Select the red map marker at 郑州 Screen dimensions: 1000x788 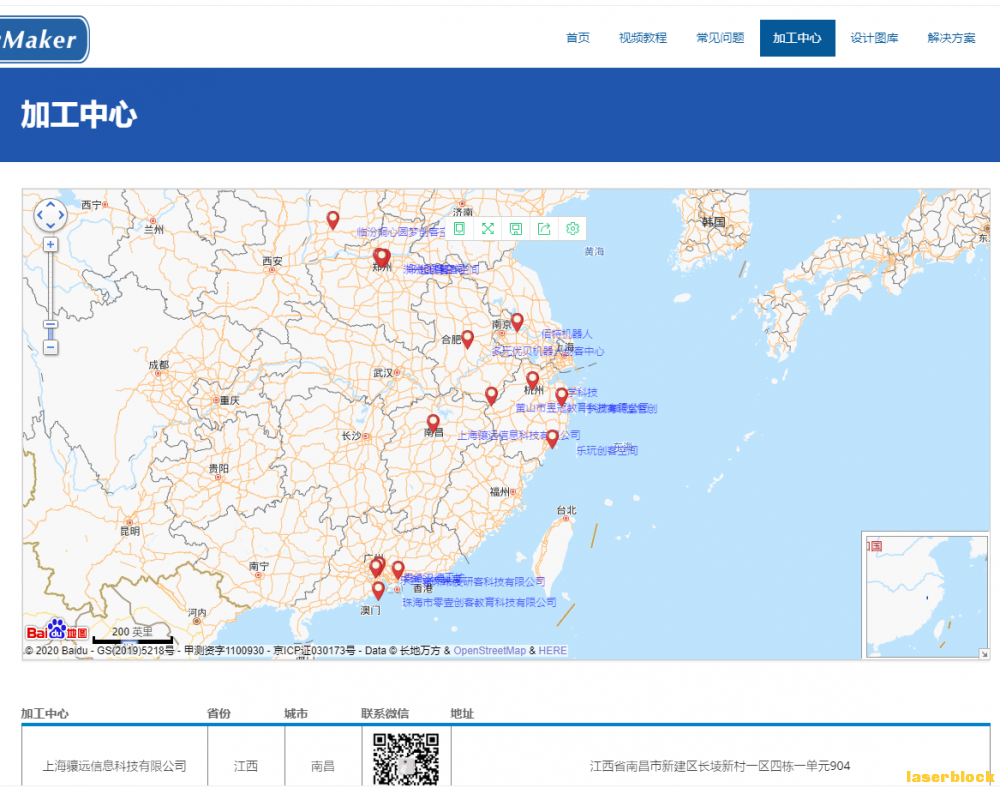point(381,258)
